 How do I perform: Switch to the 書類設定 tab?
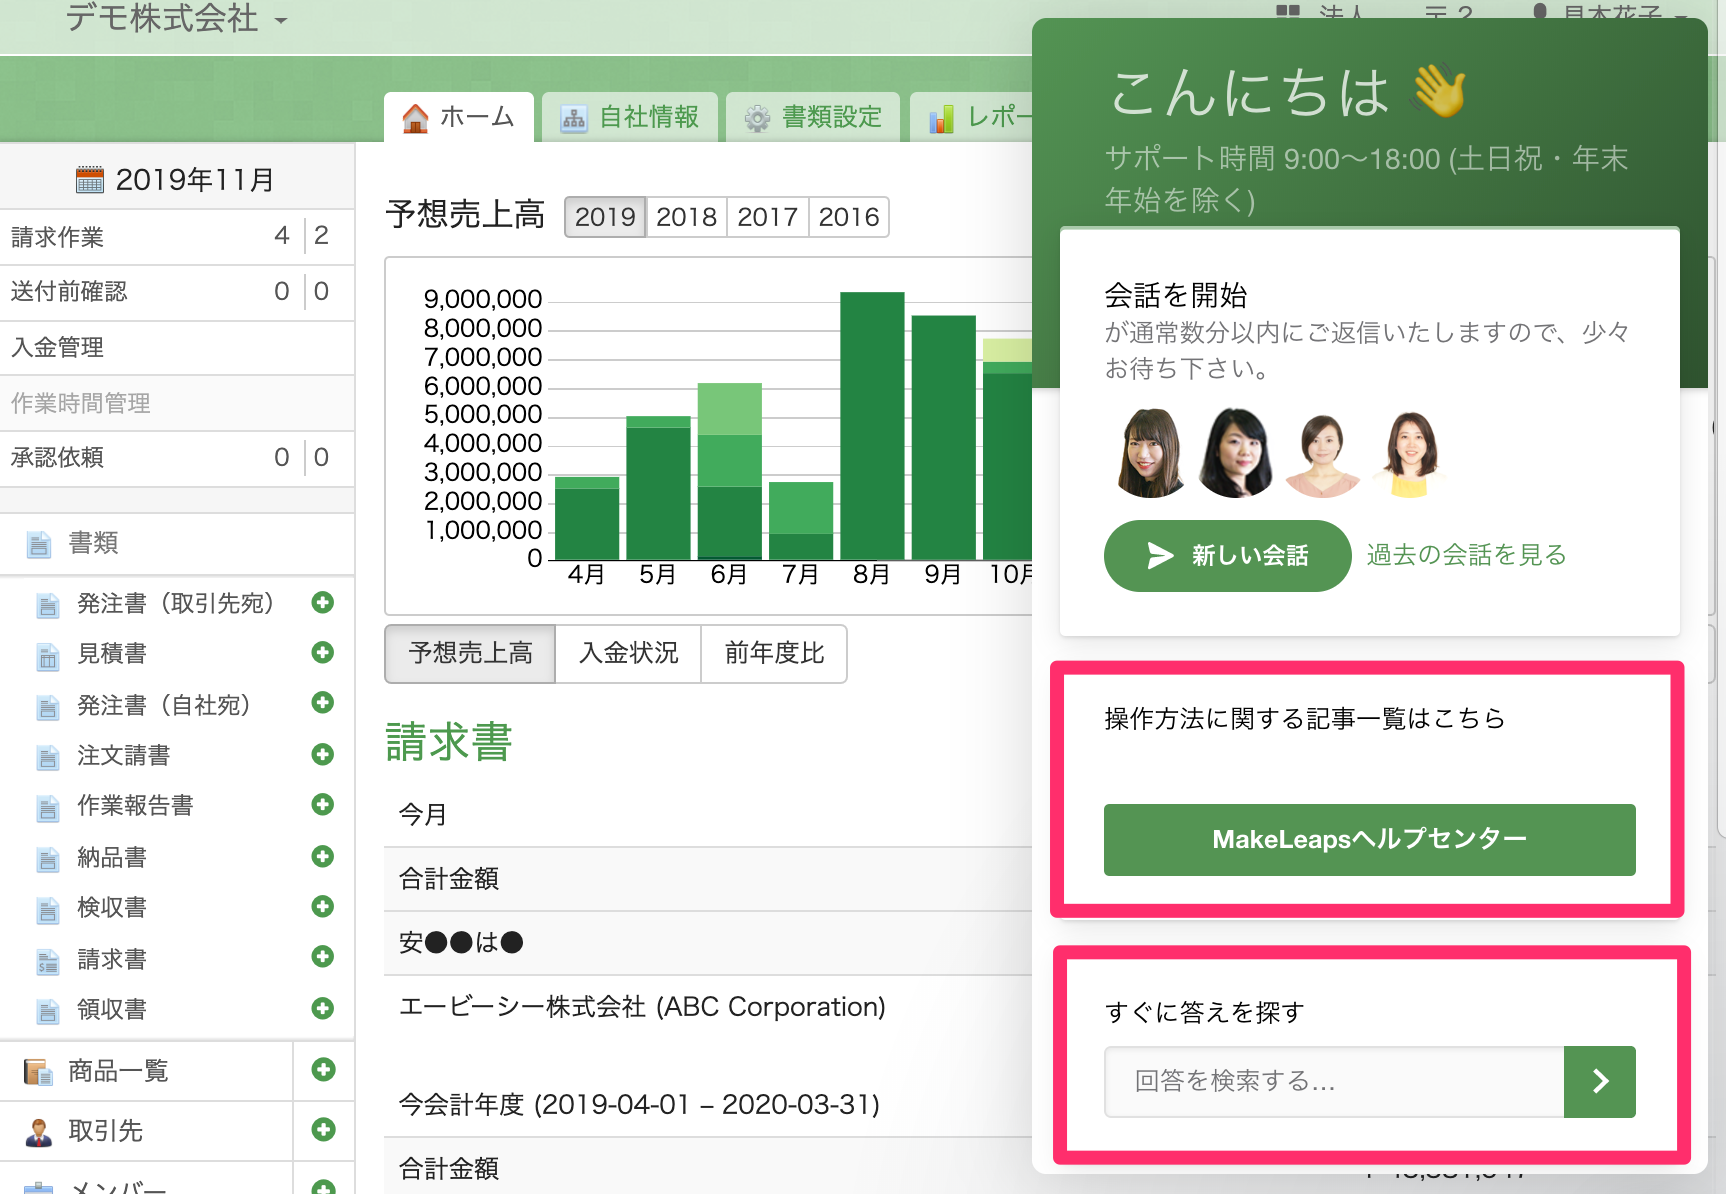tap(813, 117)
